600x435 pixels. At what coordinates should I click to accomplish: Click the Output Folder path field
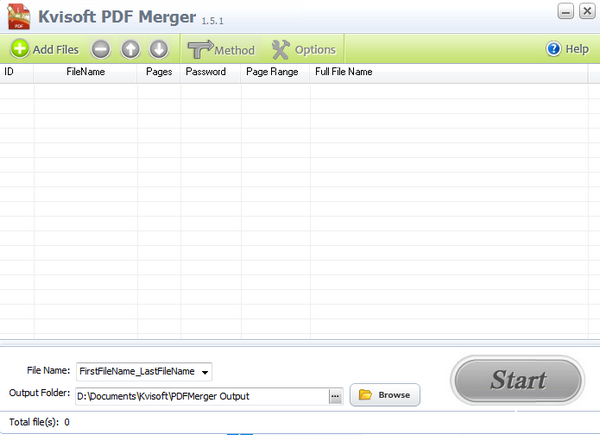pyautogui.click(x=201, y=396)
